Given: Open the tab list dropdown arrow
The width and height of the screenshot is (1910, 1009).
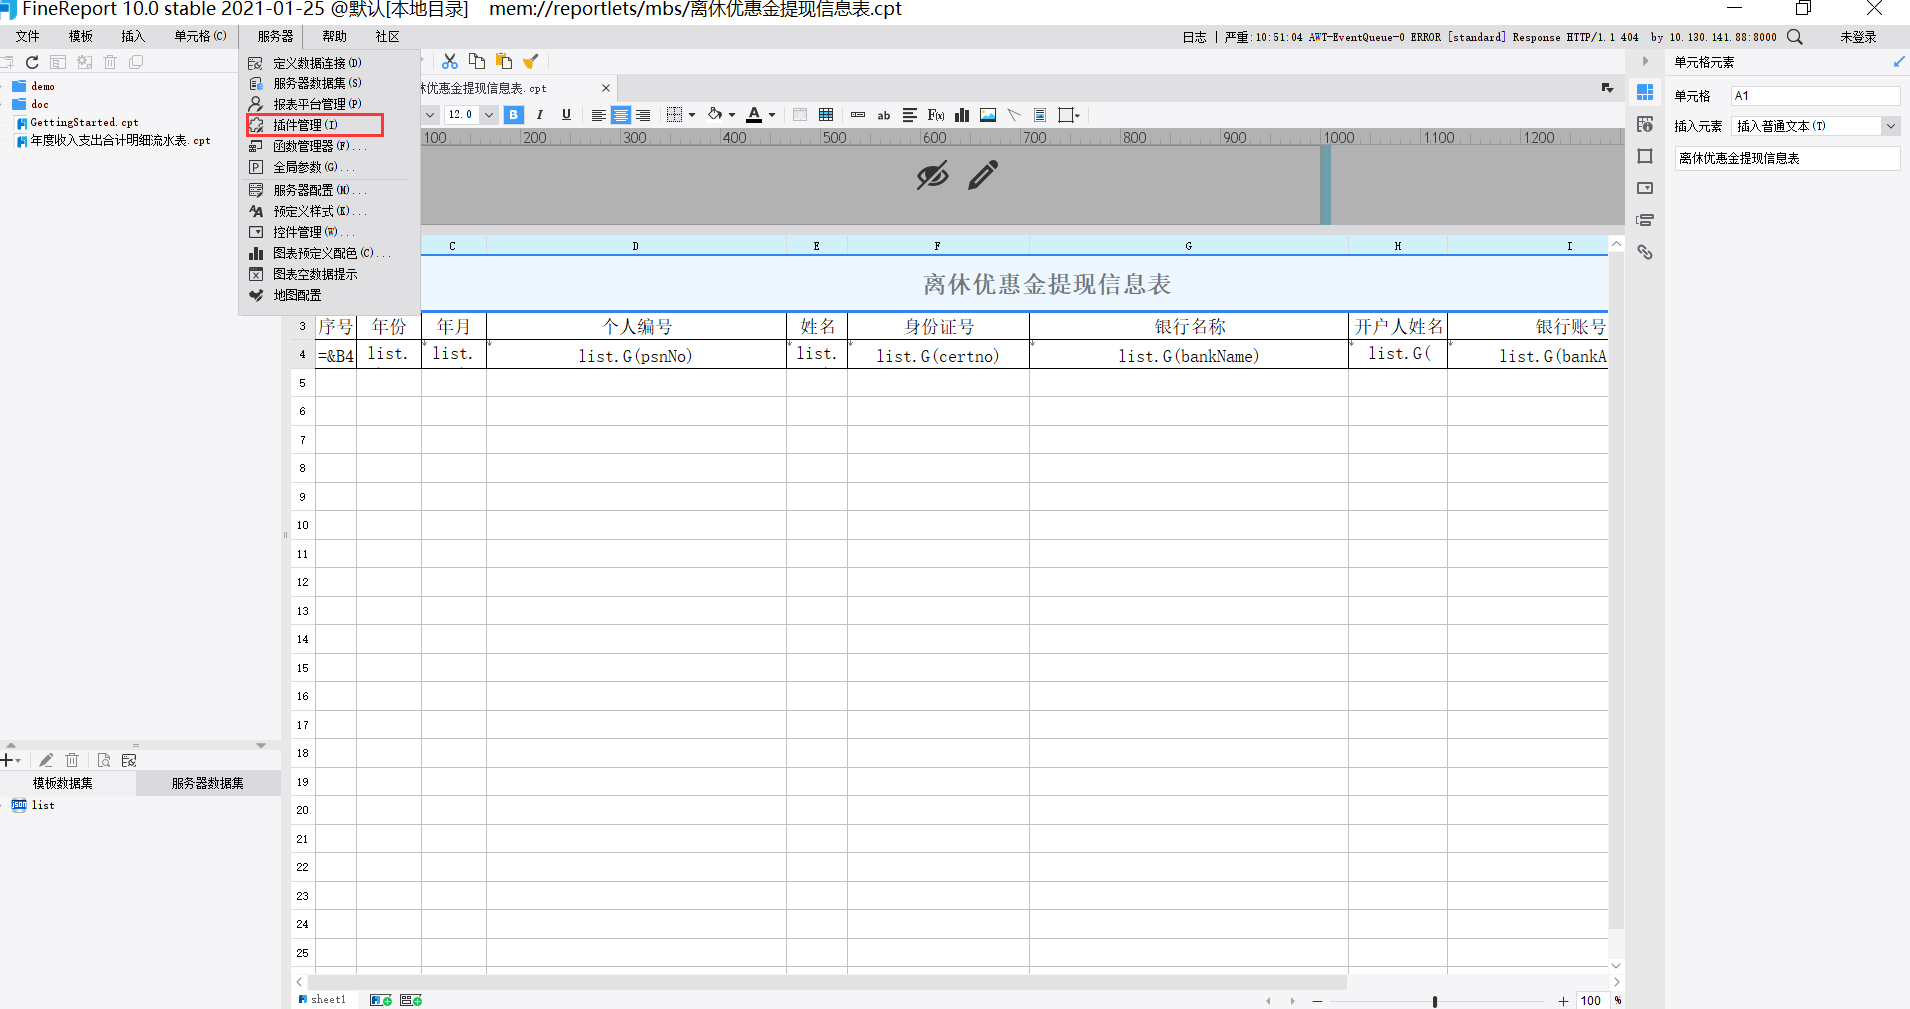Looking at the screenshot, I should (x=1607, y=88).
